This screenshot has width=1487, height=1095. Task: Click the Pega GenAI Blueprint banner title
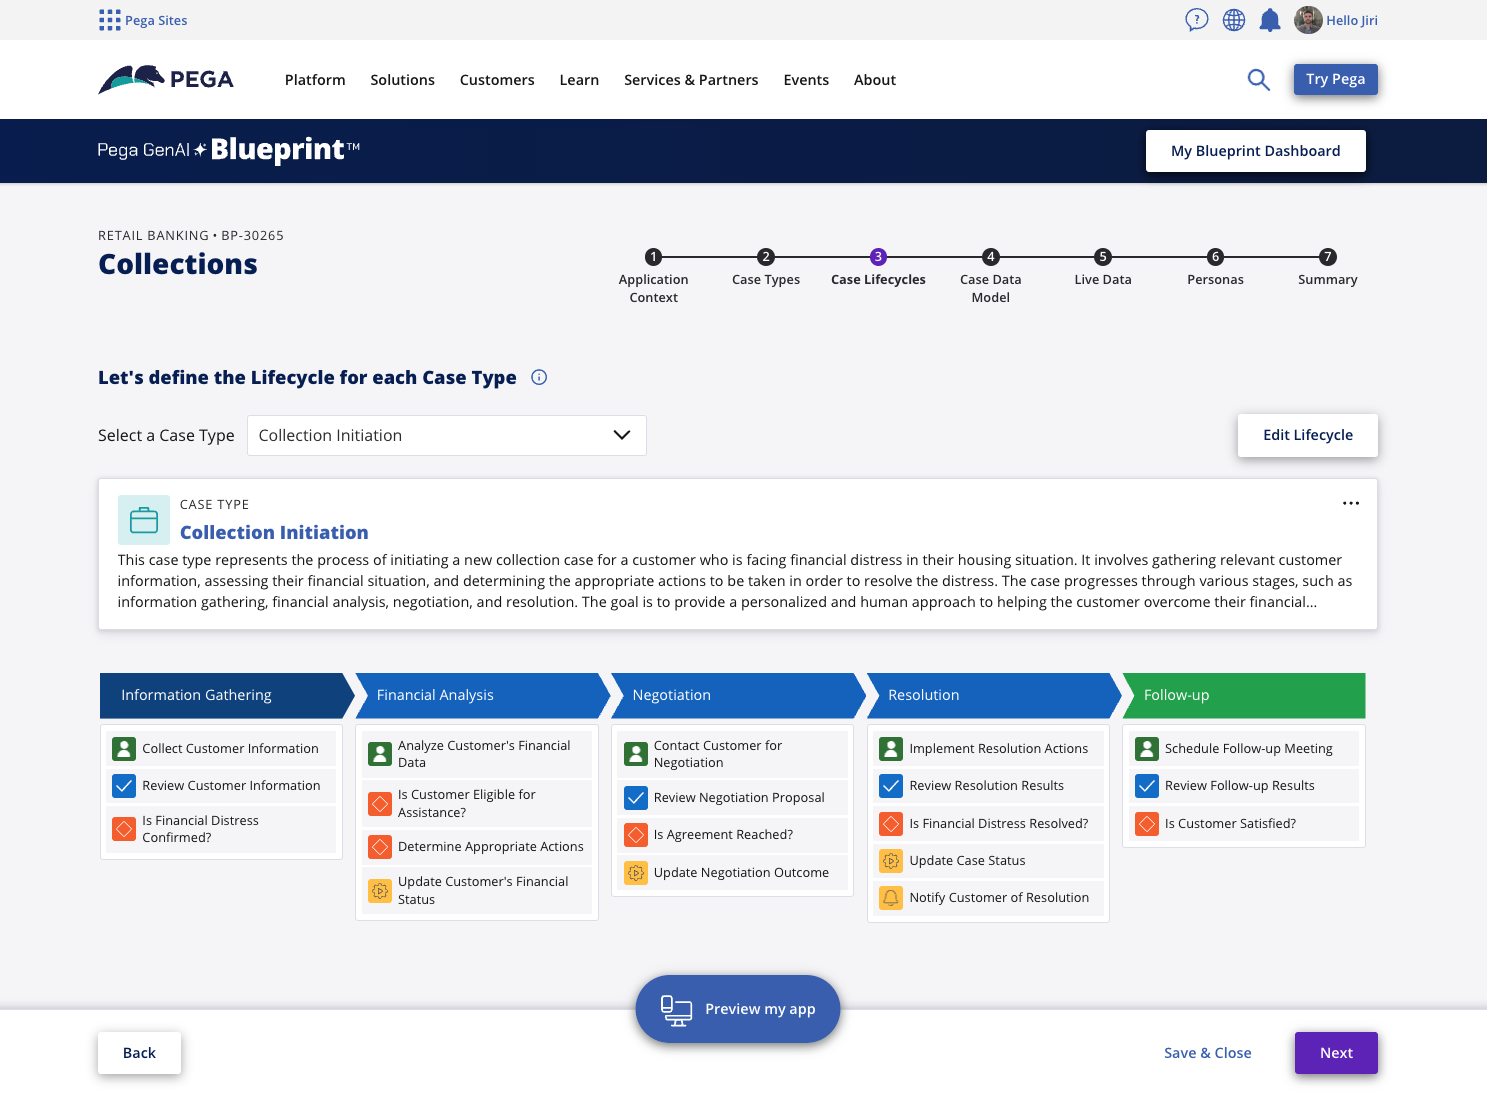[x=228, y=150]
